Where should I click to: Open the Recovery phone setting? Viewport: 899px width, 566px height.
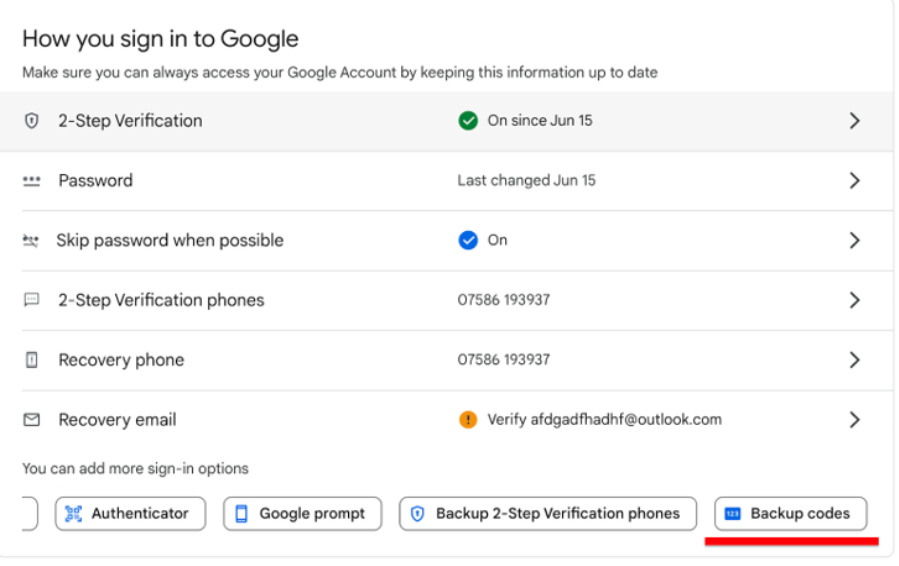point(121,360)
